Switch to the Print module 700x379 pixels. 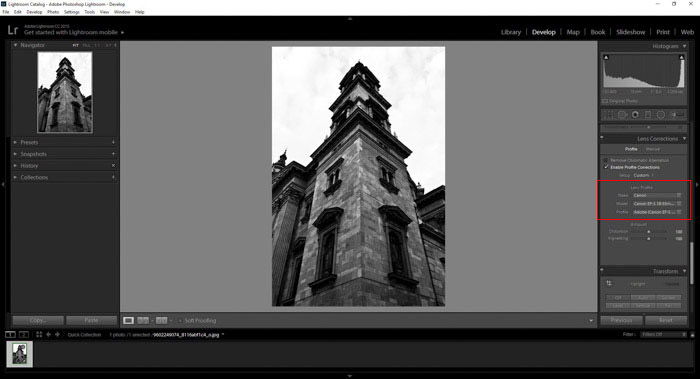click(662, 32)
